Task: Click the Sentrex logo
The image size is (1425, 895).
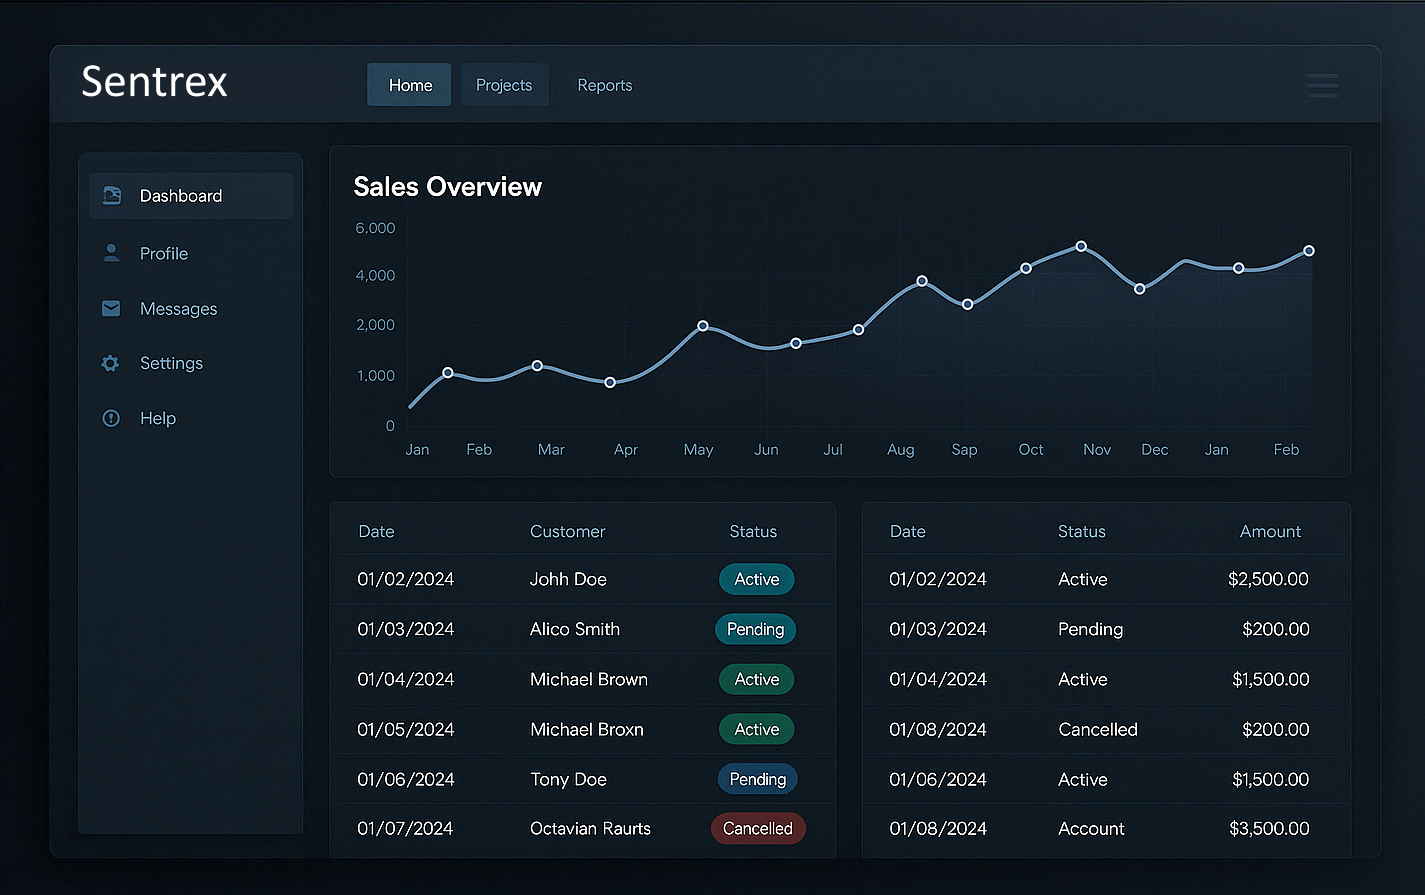Action: click(x=155, y=82)
